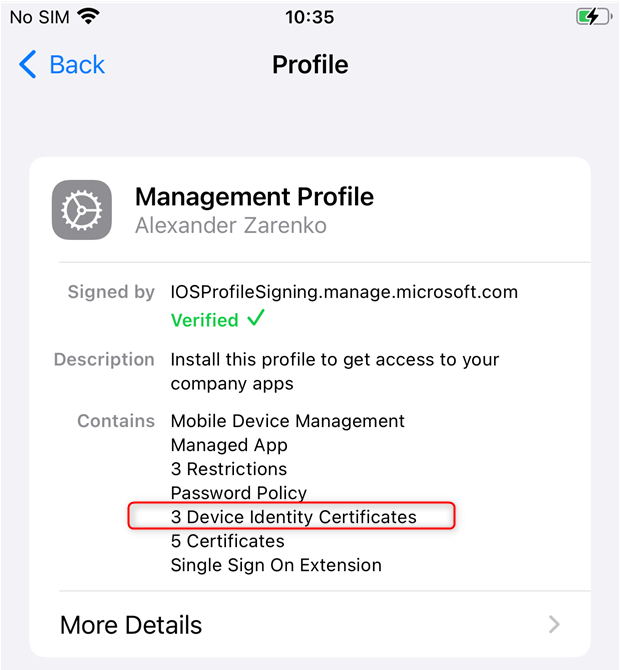
Task: Tap the Management Profile gear icon
Action: point(82,210)
